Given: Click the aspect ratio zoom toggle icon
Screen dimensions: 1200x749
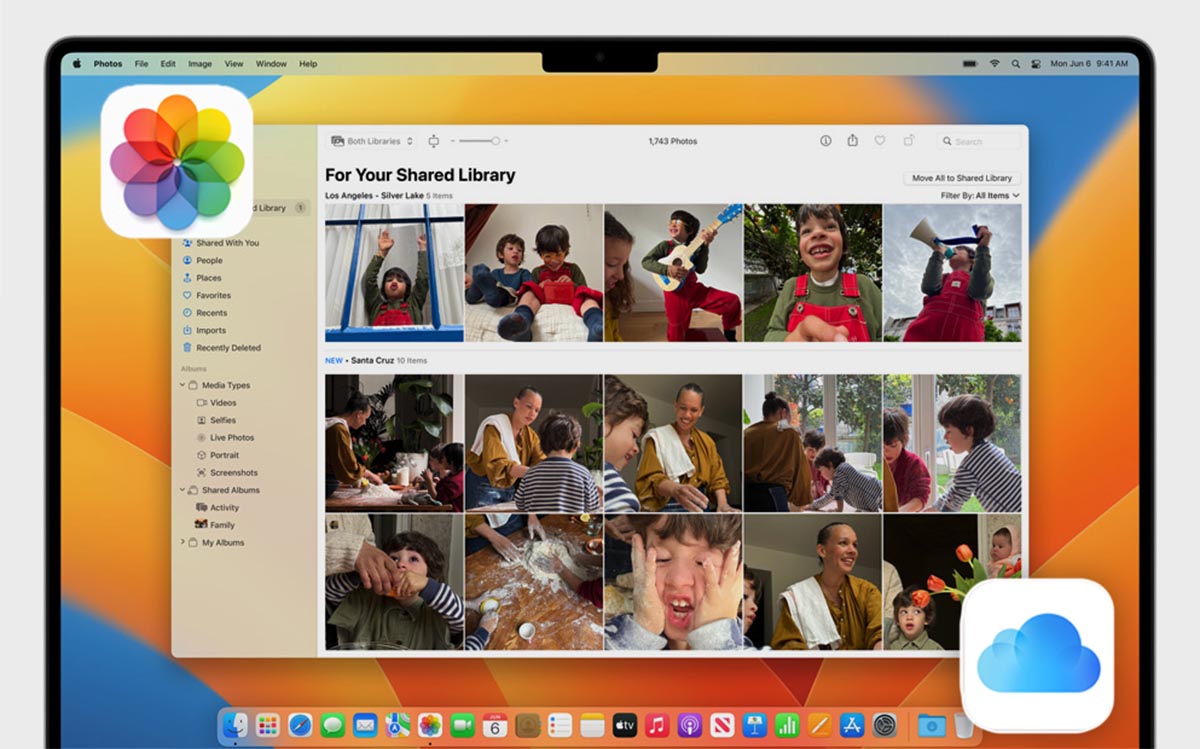Looking at the screenshot, I should tap(433, 141).
